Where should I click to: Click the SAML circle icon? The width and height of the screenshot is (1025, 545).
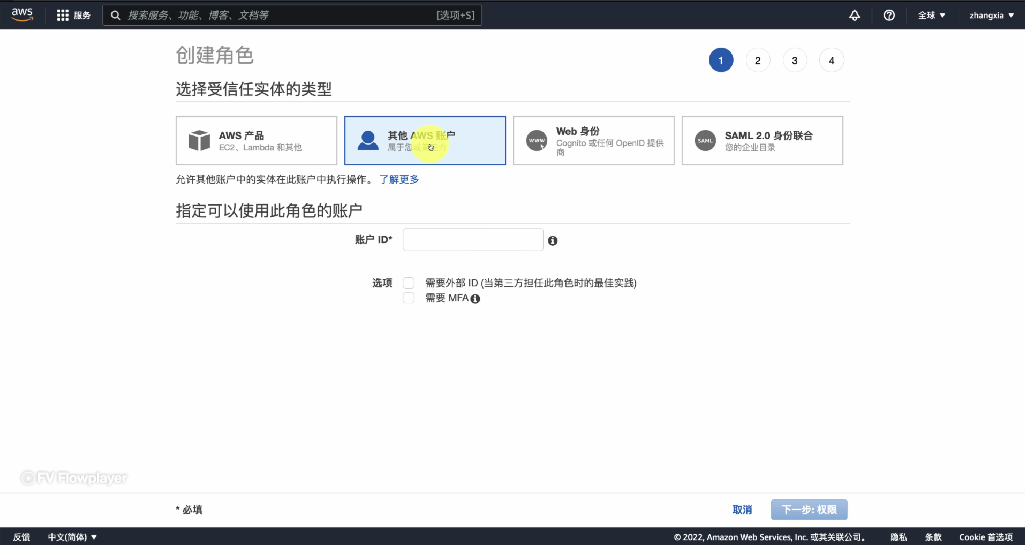pos(705,140)
